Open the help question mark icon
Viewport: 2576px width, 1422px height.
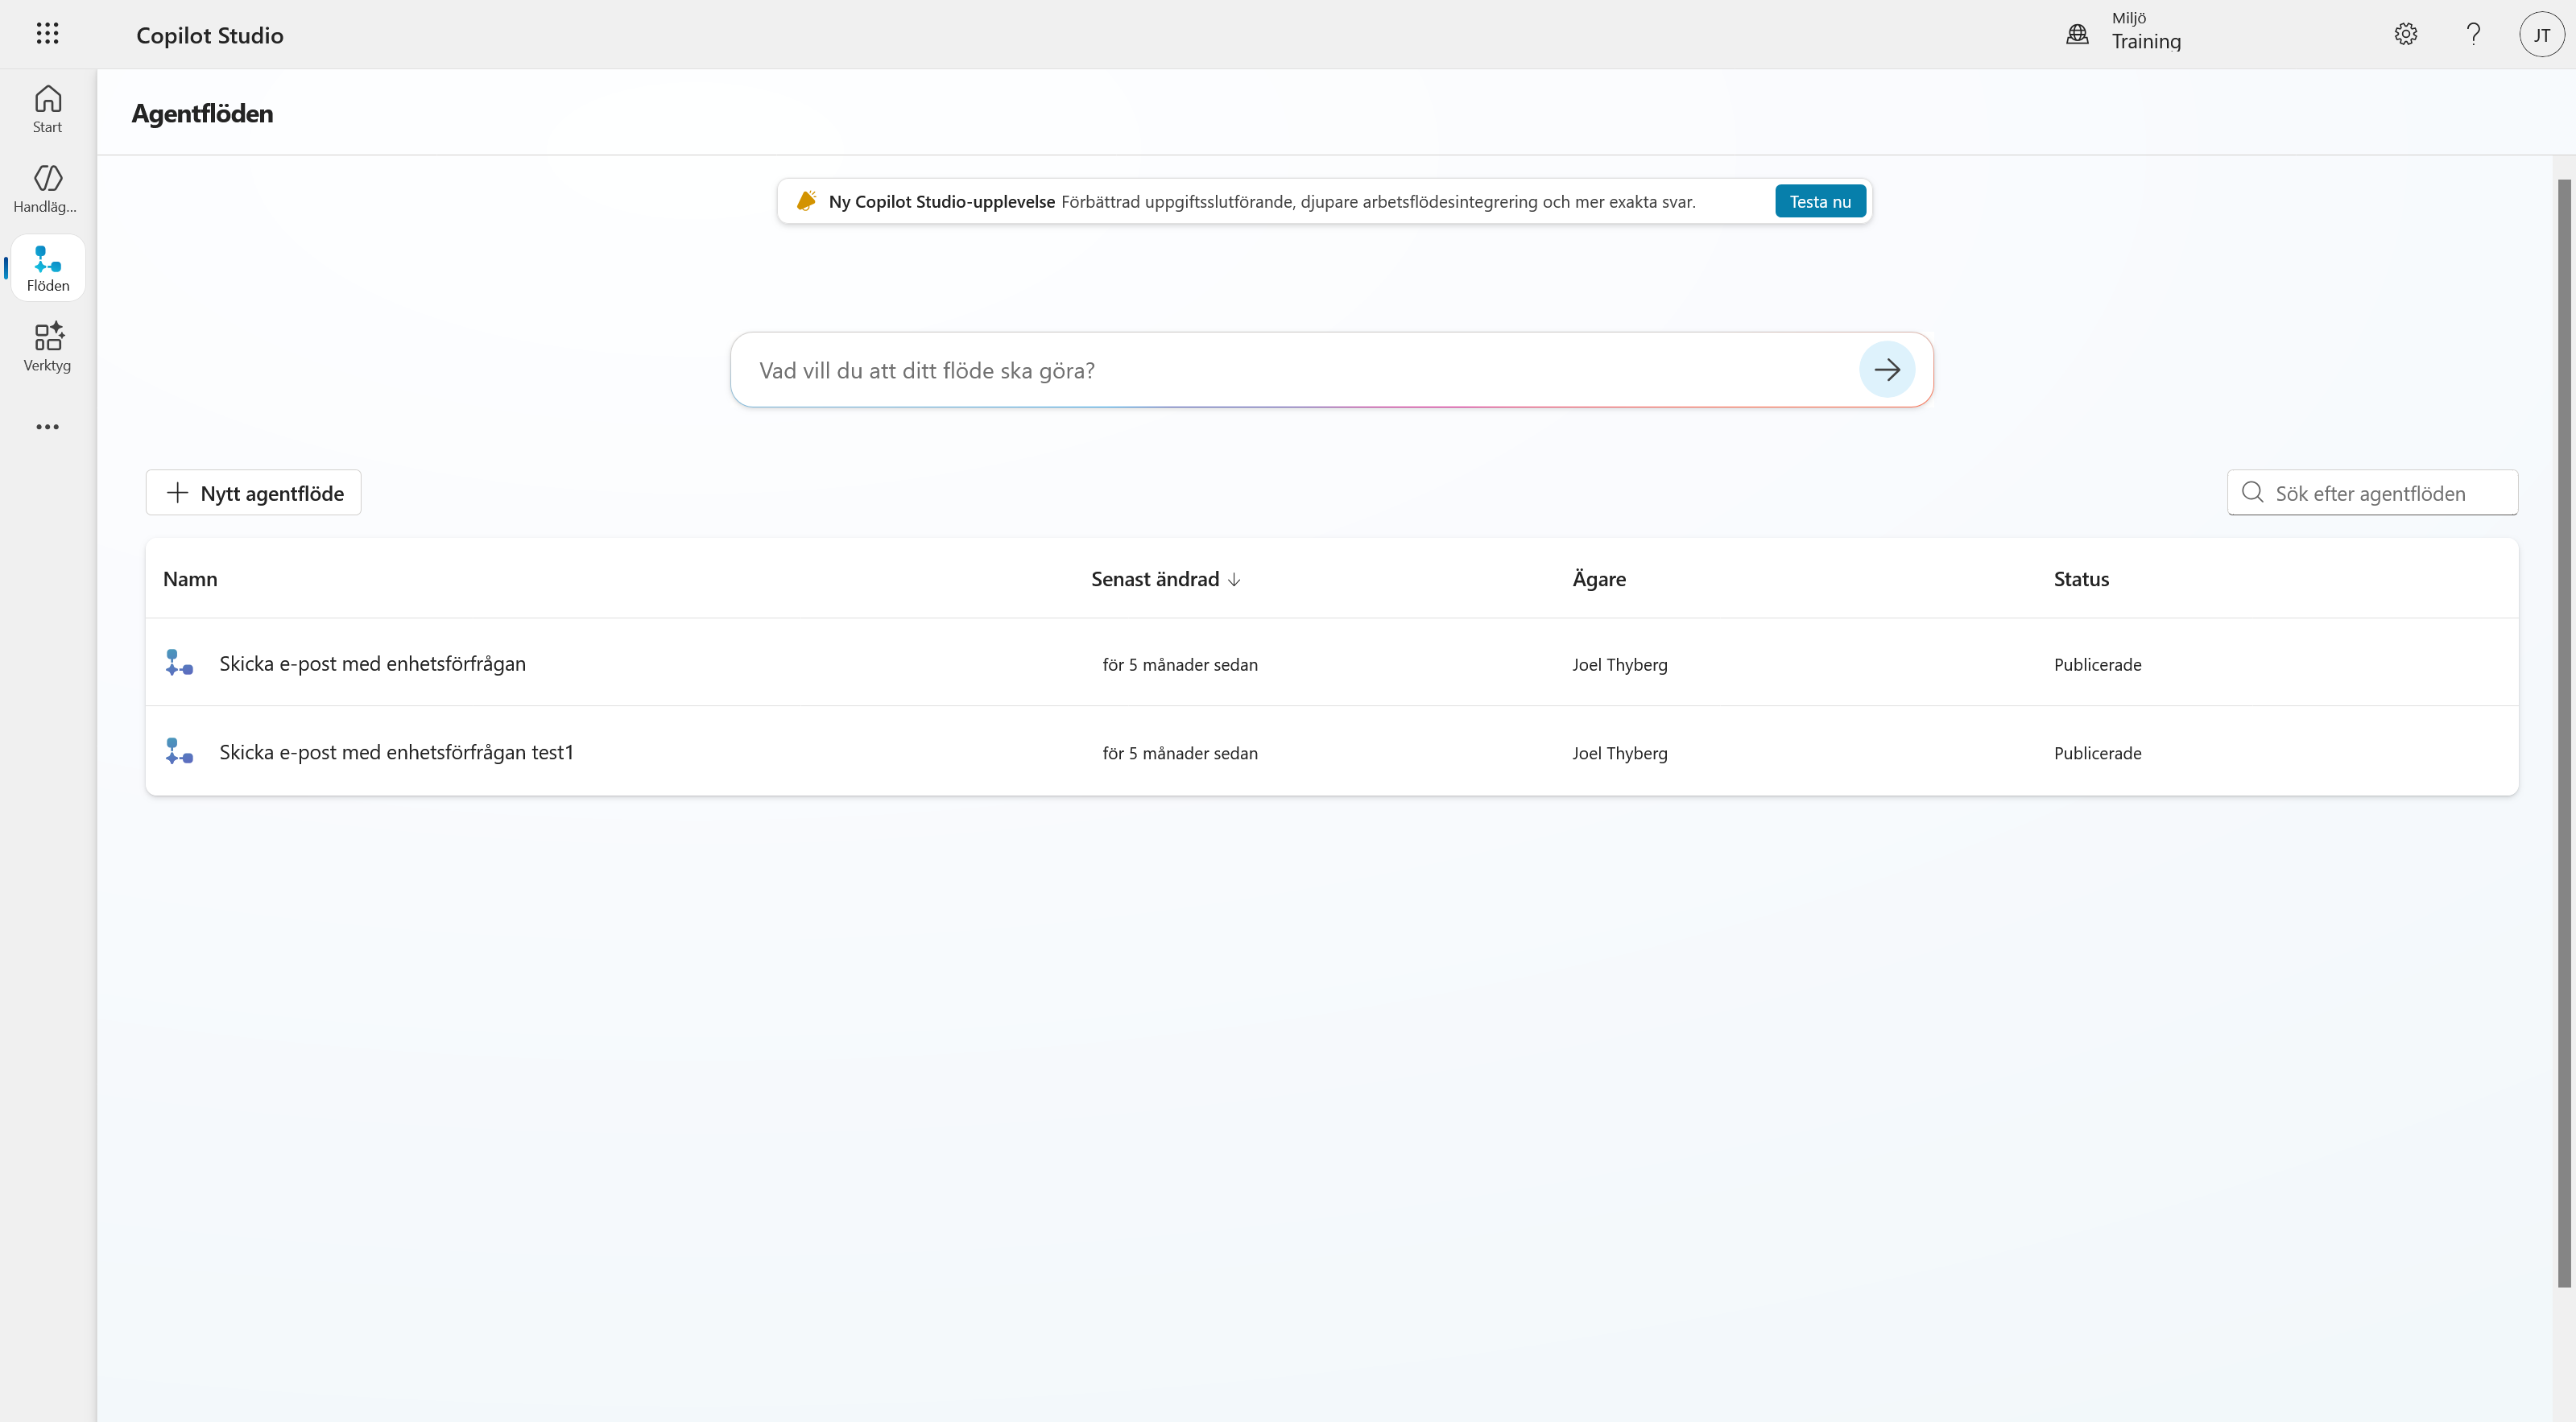[x=2473, y=34]
